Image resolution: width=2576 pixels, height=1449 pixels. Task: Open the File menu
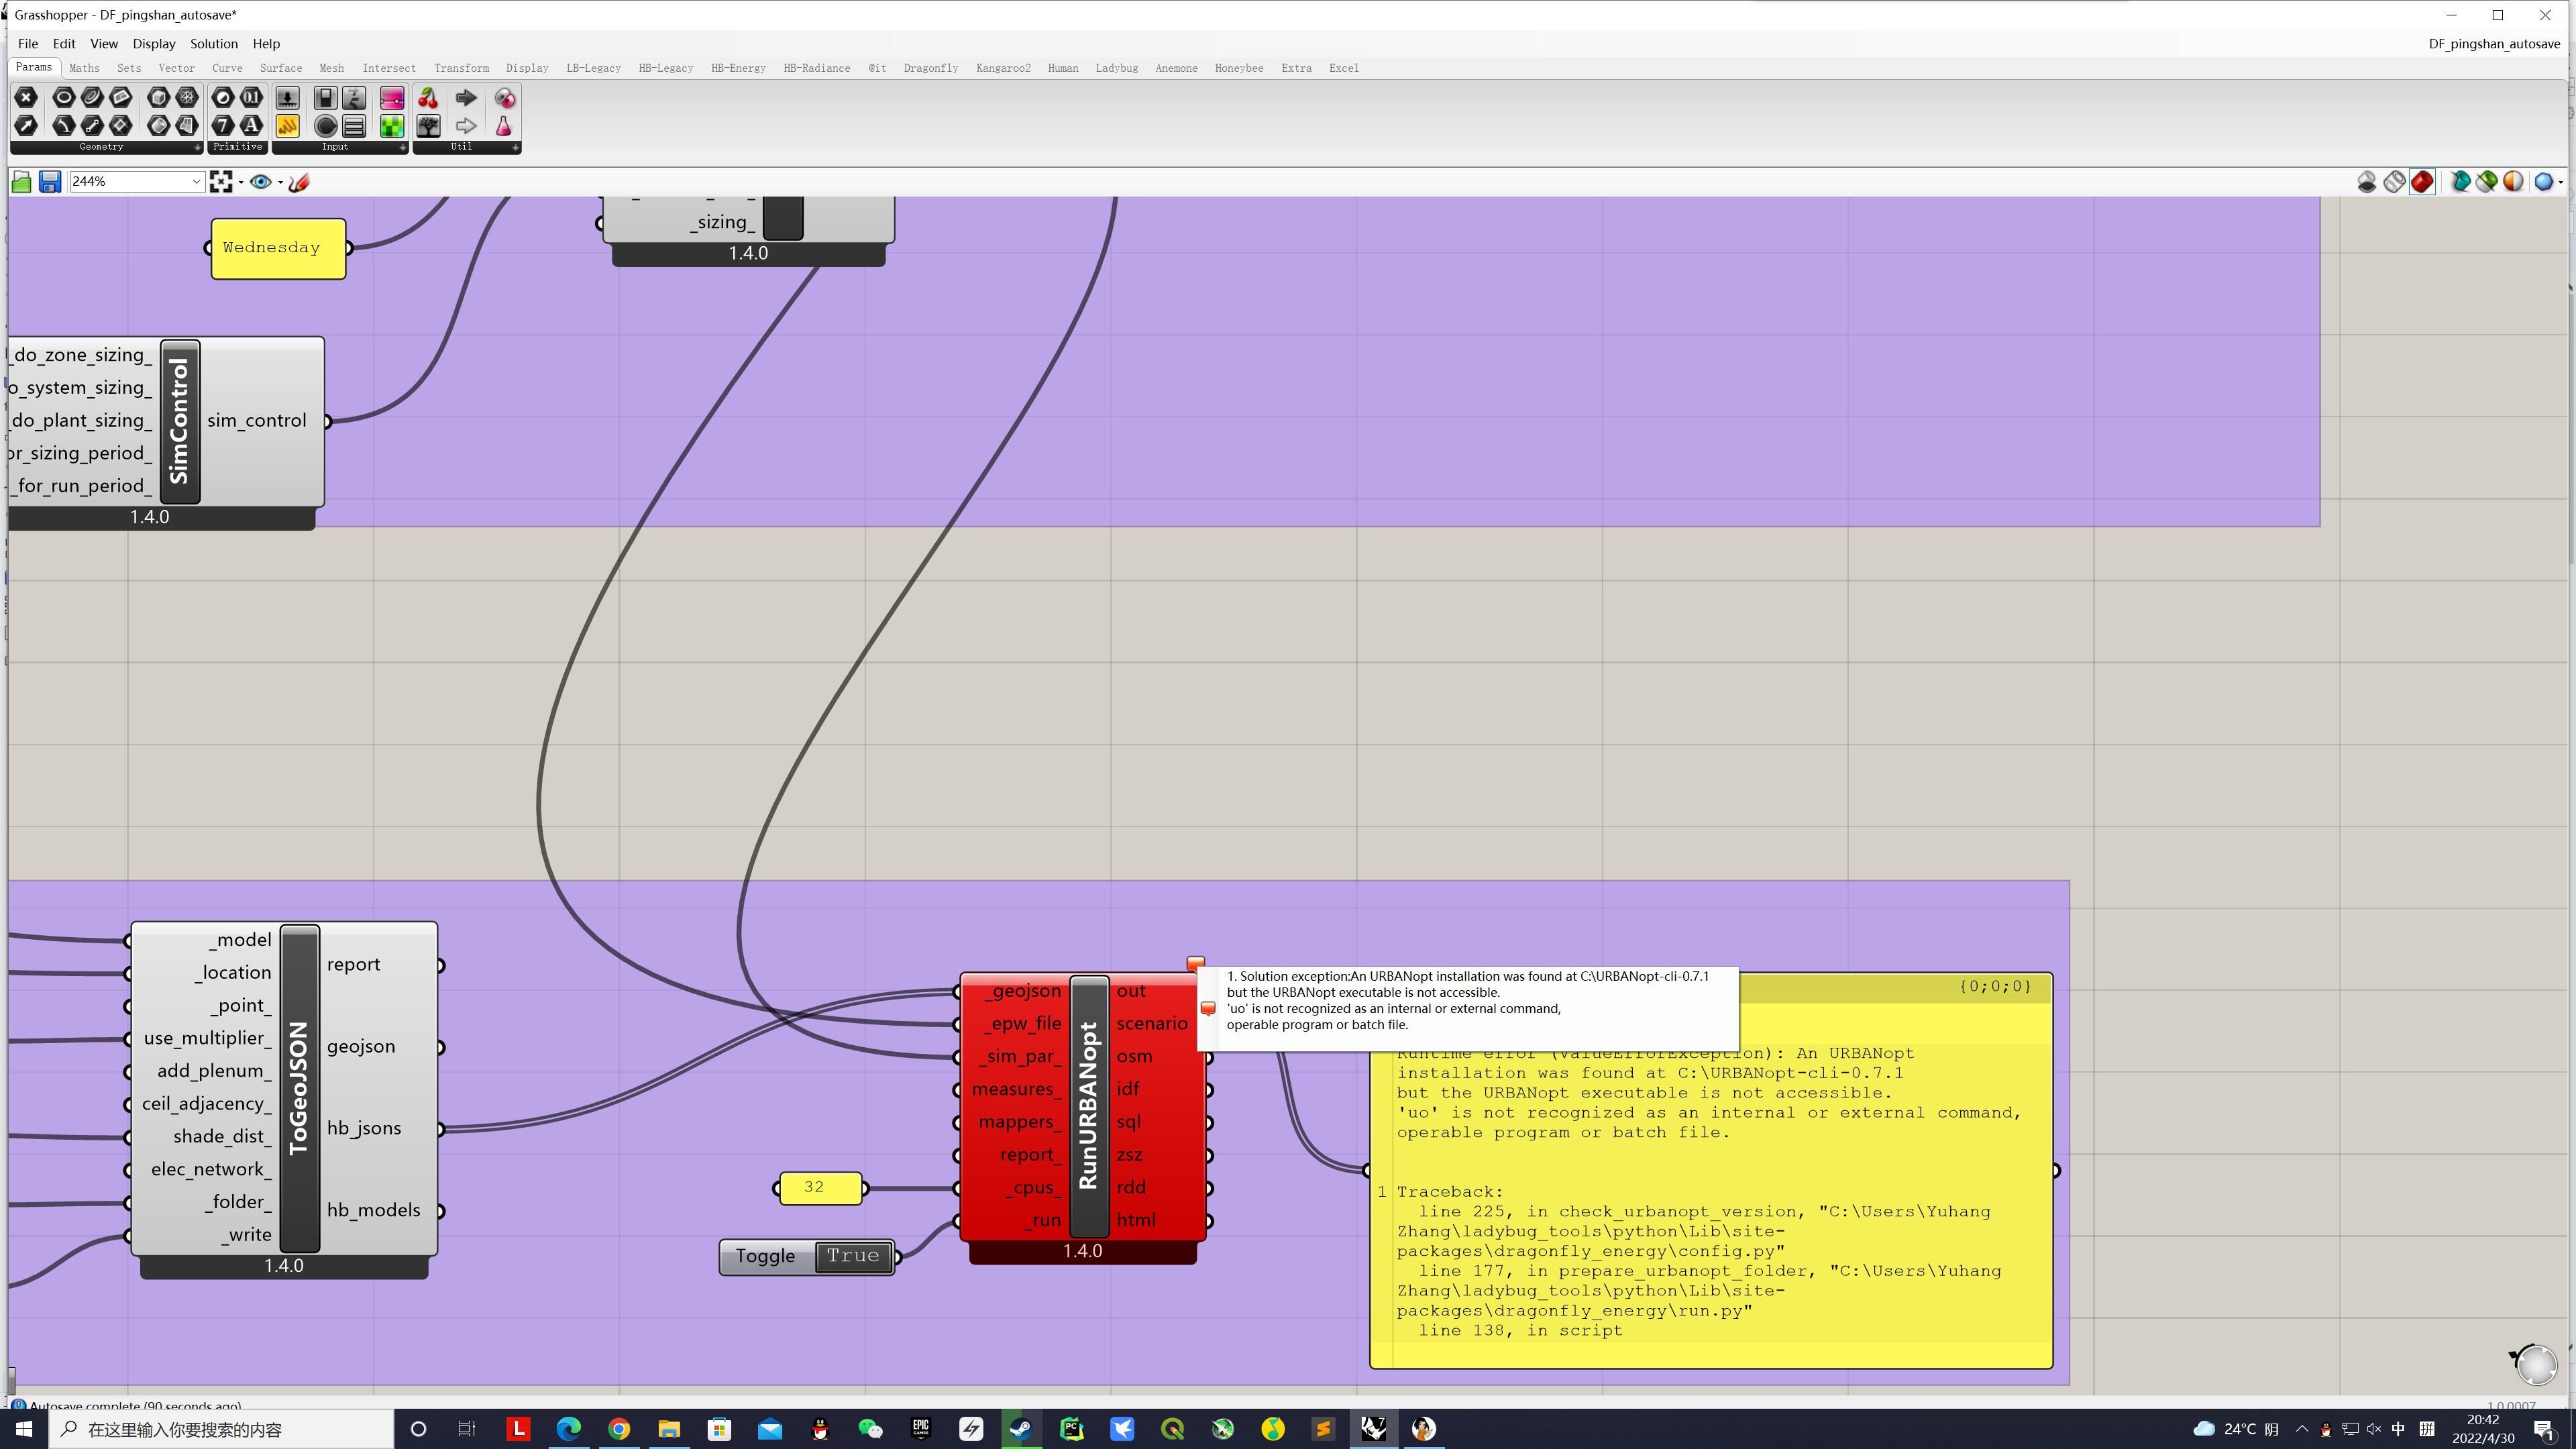pyautogui.click(x=27, y=44)
